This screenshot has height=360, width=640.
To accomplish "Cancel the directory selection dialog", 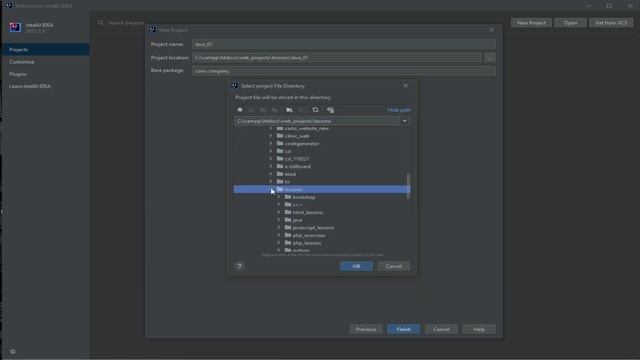I will pos(393,266).
